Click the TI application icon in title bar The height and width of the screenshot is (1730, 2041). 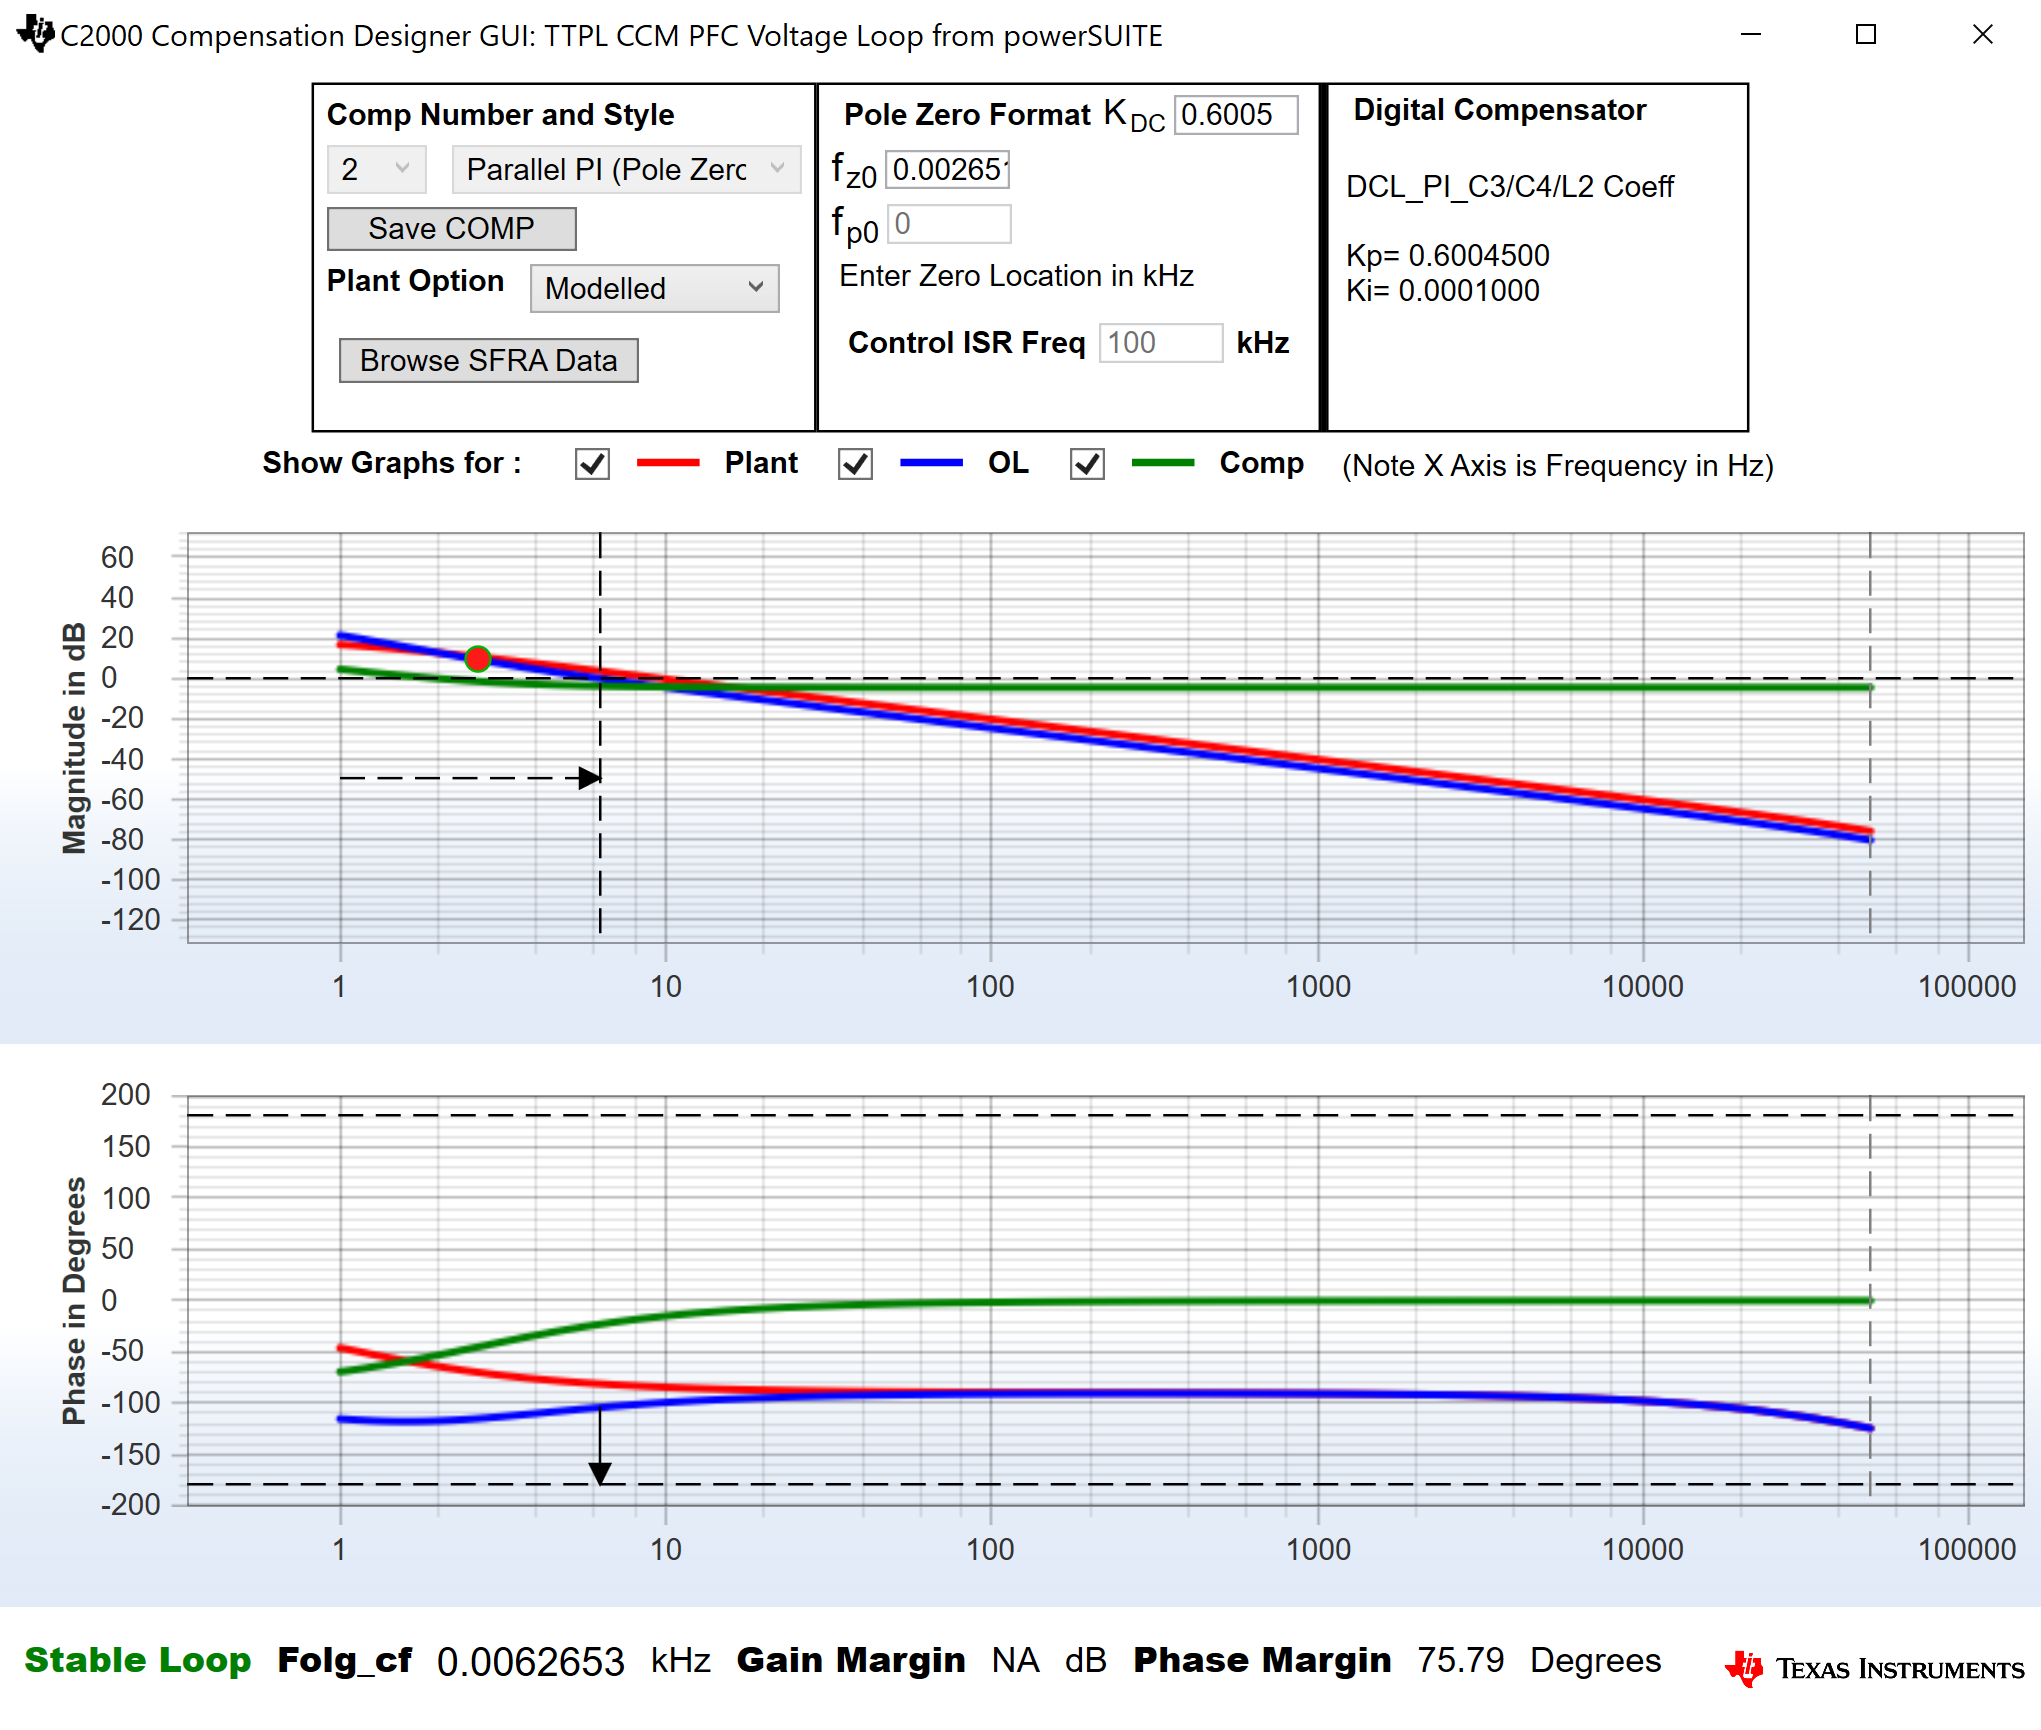click(x=36, y=34)
